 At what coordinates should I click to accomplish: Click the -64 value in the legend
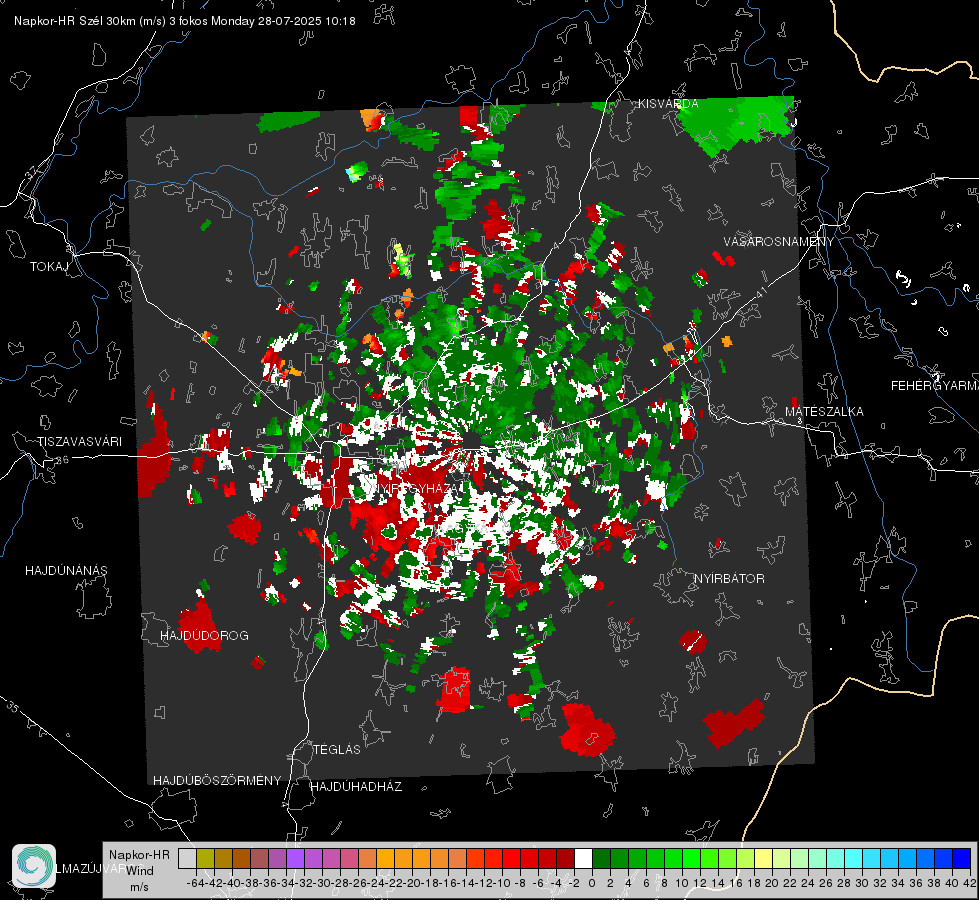pyautogui.click(x=195, y=883)
